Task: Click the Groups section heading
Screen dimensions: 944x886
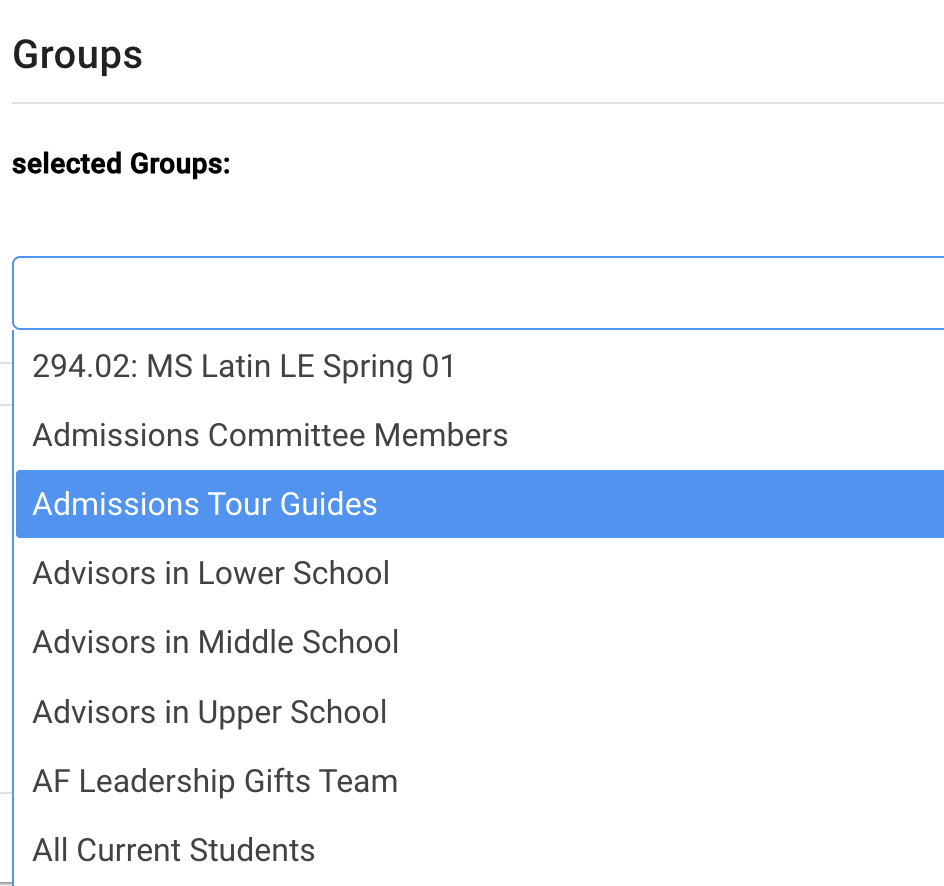Action: 77,54
